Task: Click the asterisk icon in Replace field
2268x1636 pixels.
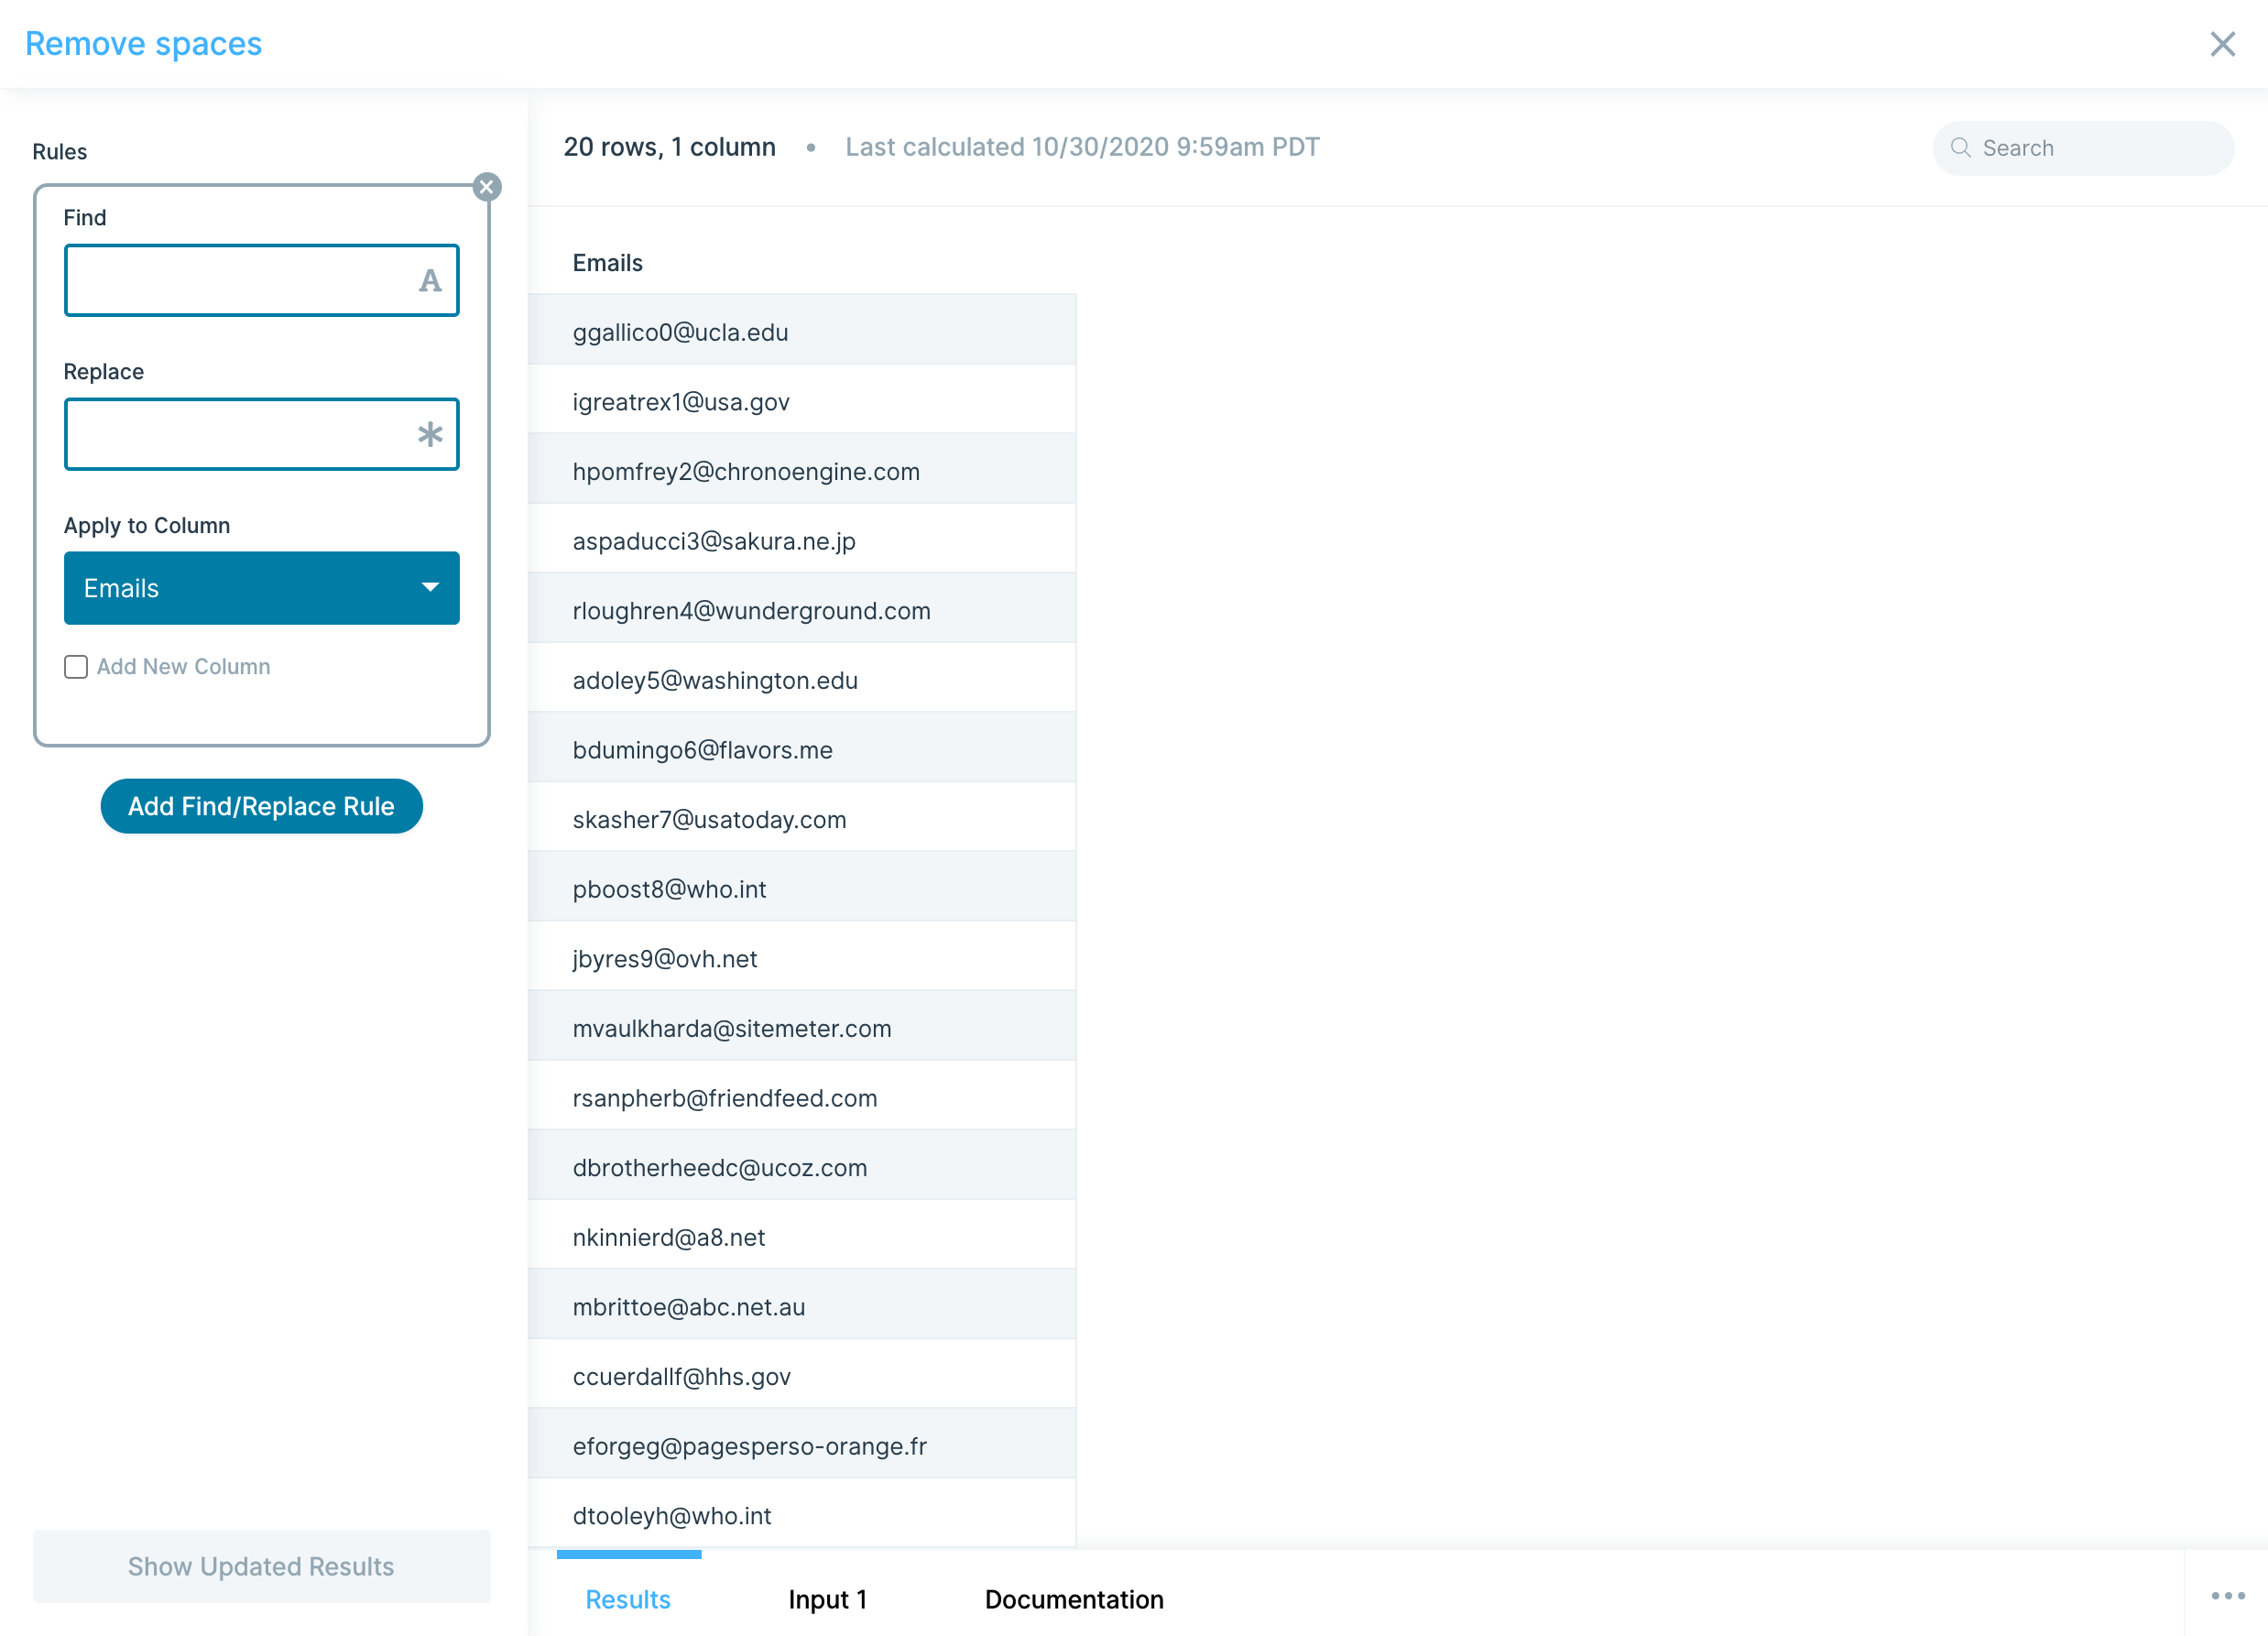Action: [430, 435]
